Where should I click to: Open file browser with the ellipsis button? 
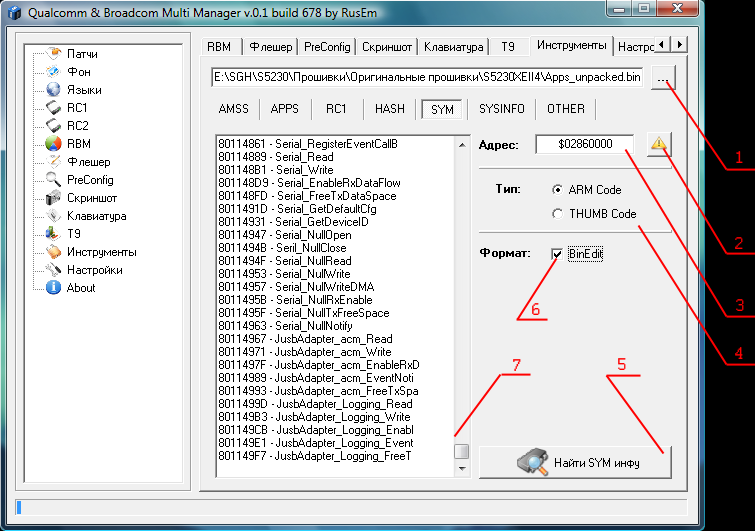(x=665, y=77)
